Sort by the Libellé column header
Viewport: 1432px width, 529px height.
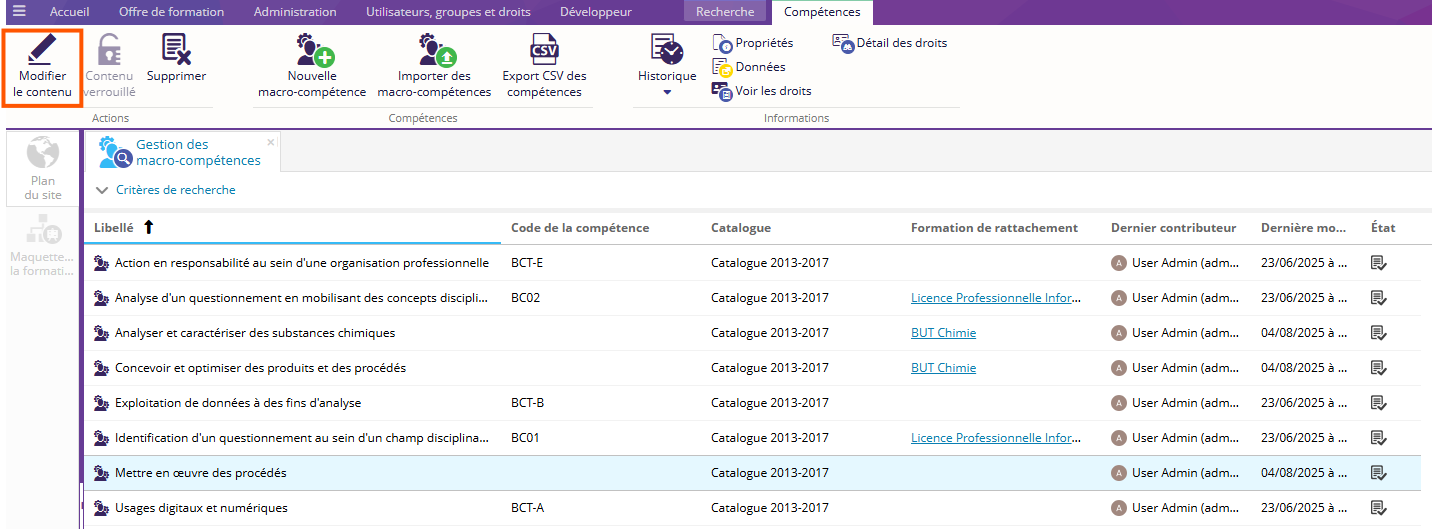point(114,228)
